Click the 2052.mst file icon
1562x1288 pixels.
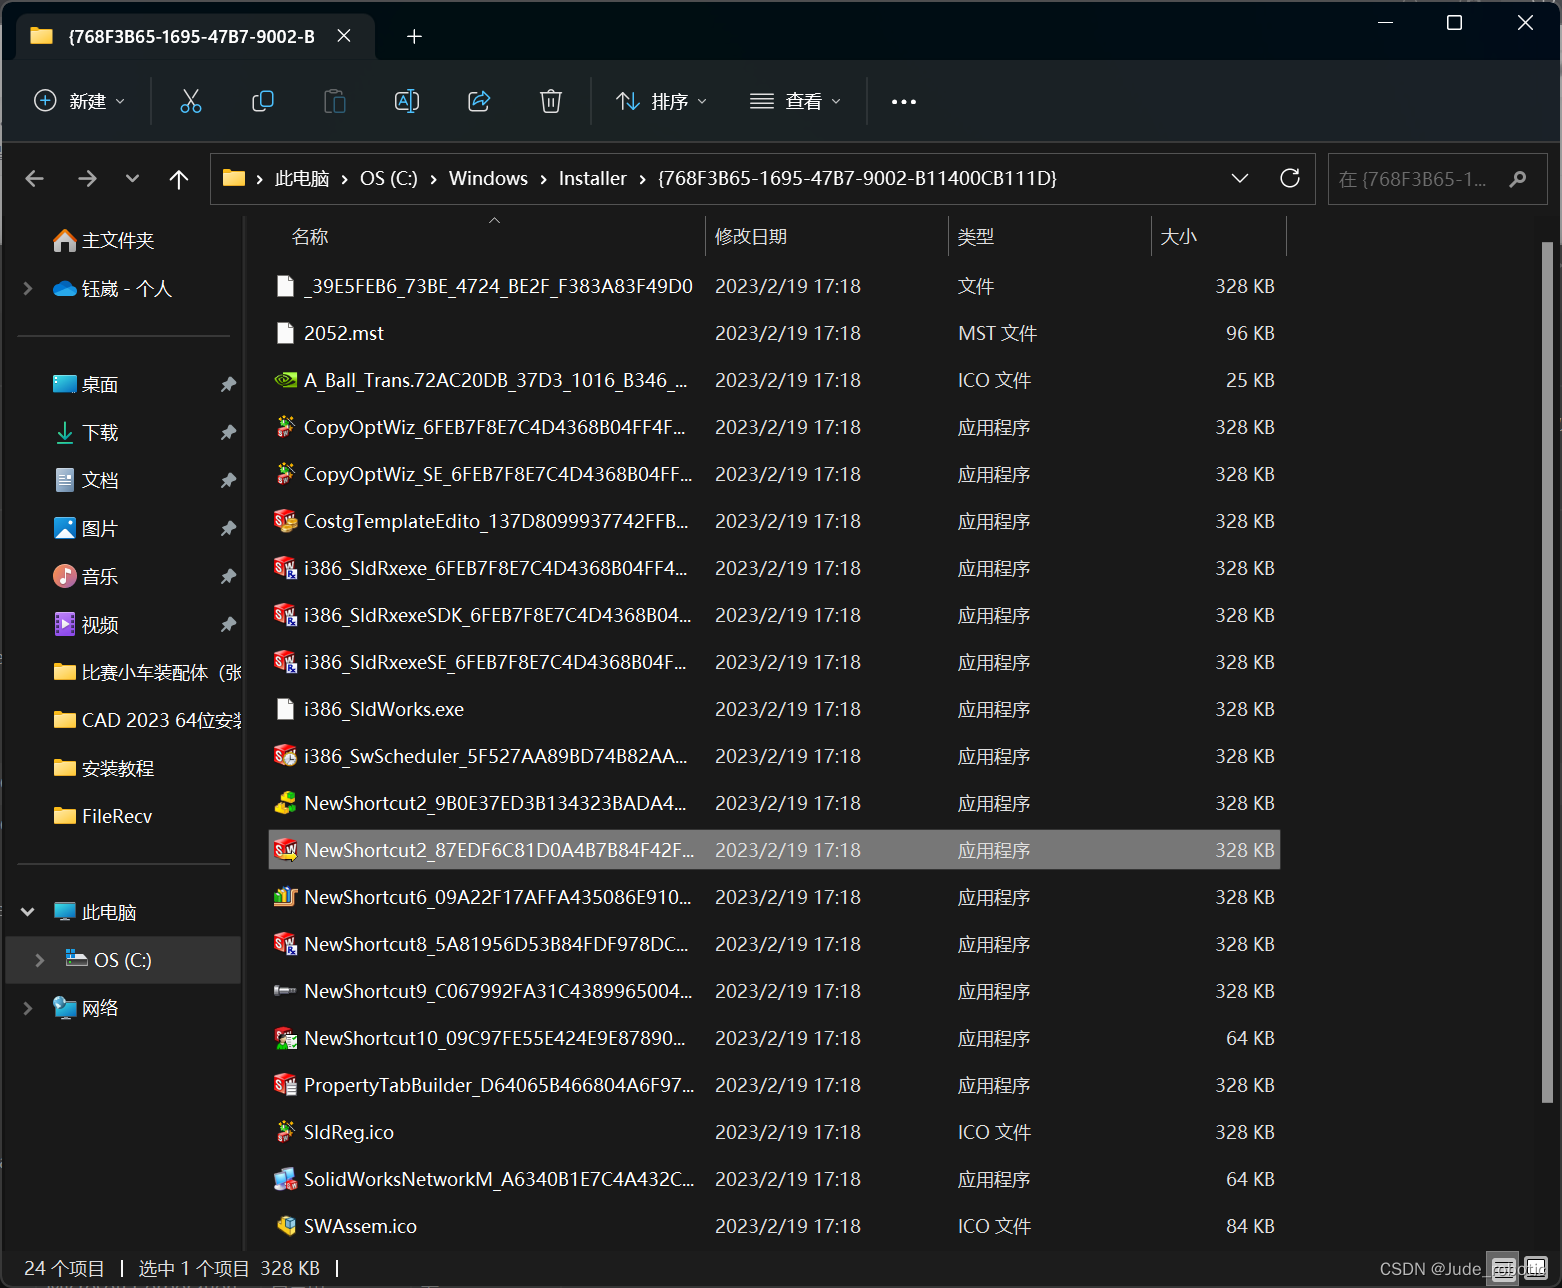[285, 333]
